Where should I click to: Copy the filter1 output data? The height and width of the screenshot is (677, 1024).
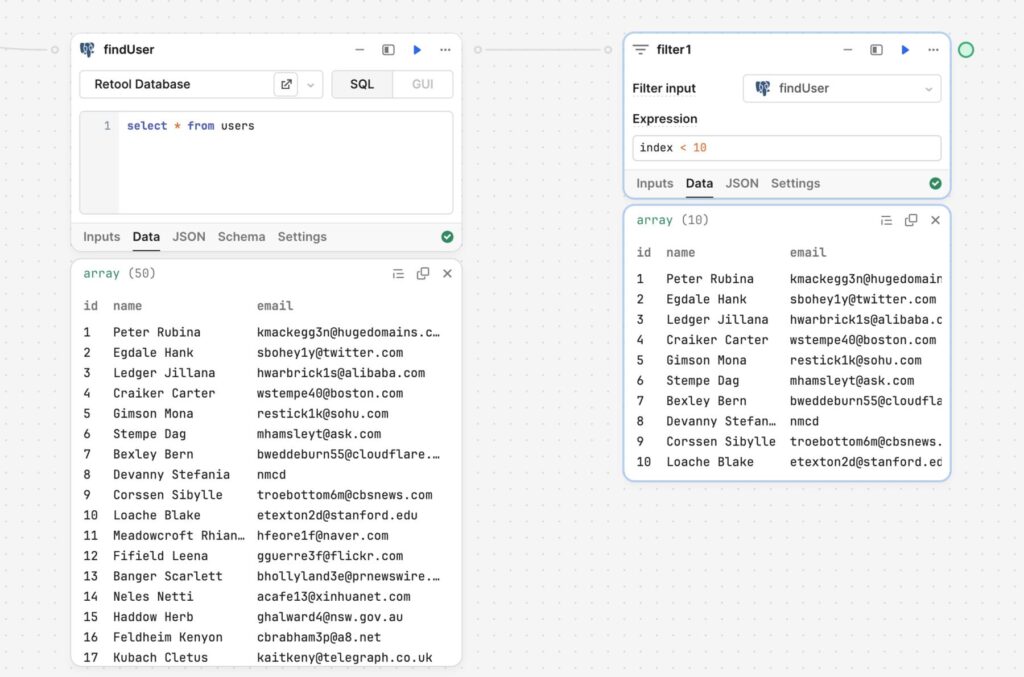tap(911, 219)
